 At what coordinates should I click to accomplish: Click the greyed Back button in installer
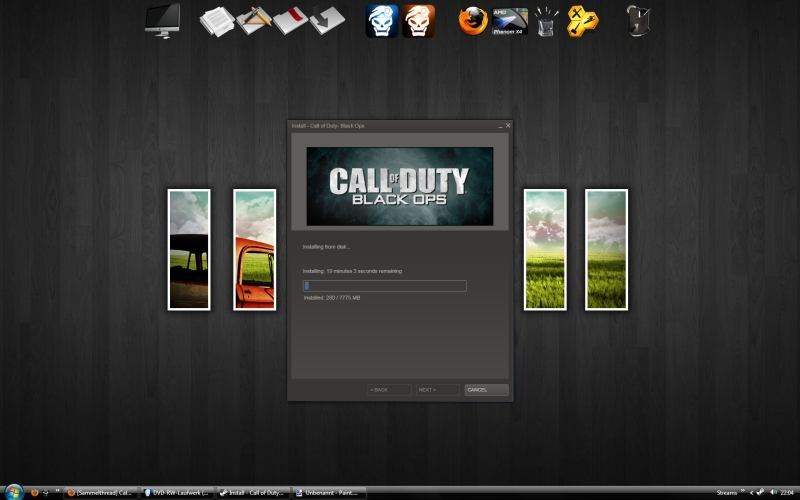point(389,390)
